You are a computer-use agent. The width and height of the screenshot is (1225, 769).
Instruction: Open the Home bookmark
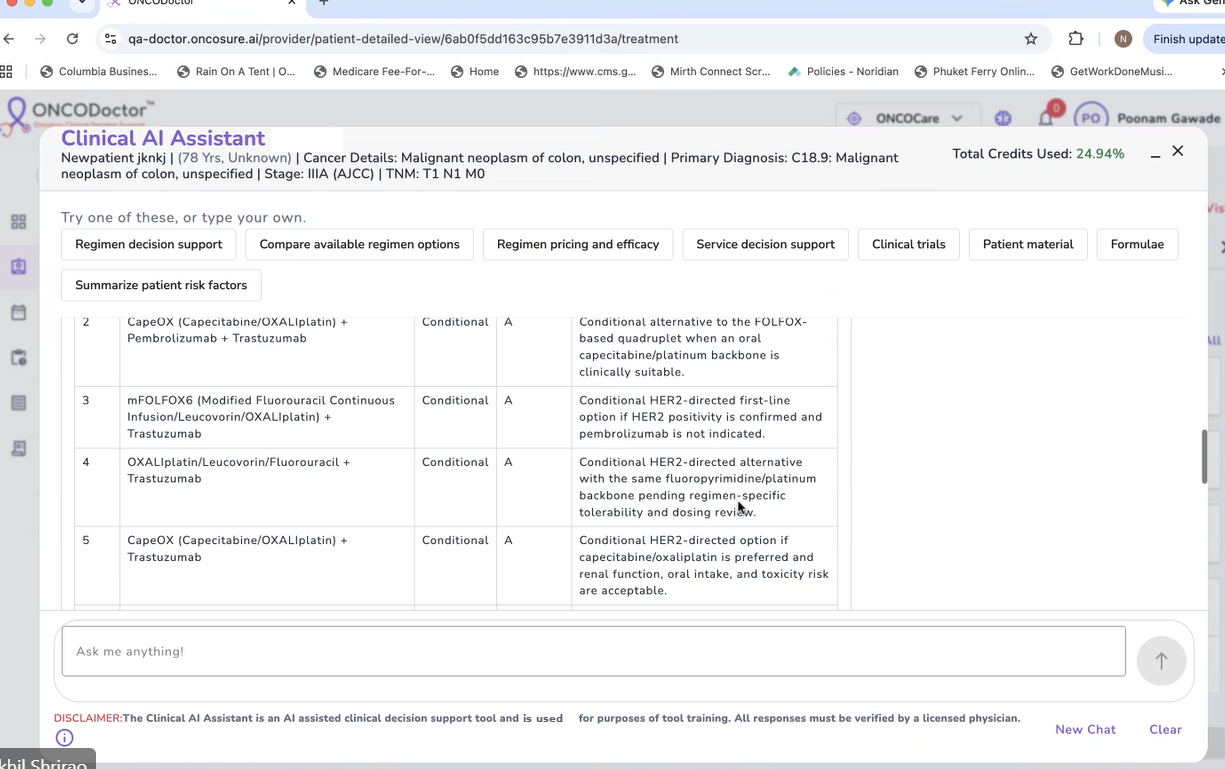[x=475, y=71]
